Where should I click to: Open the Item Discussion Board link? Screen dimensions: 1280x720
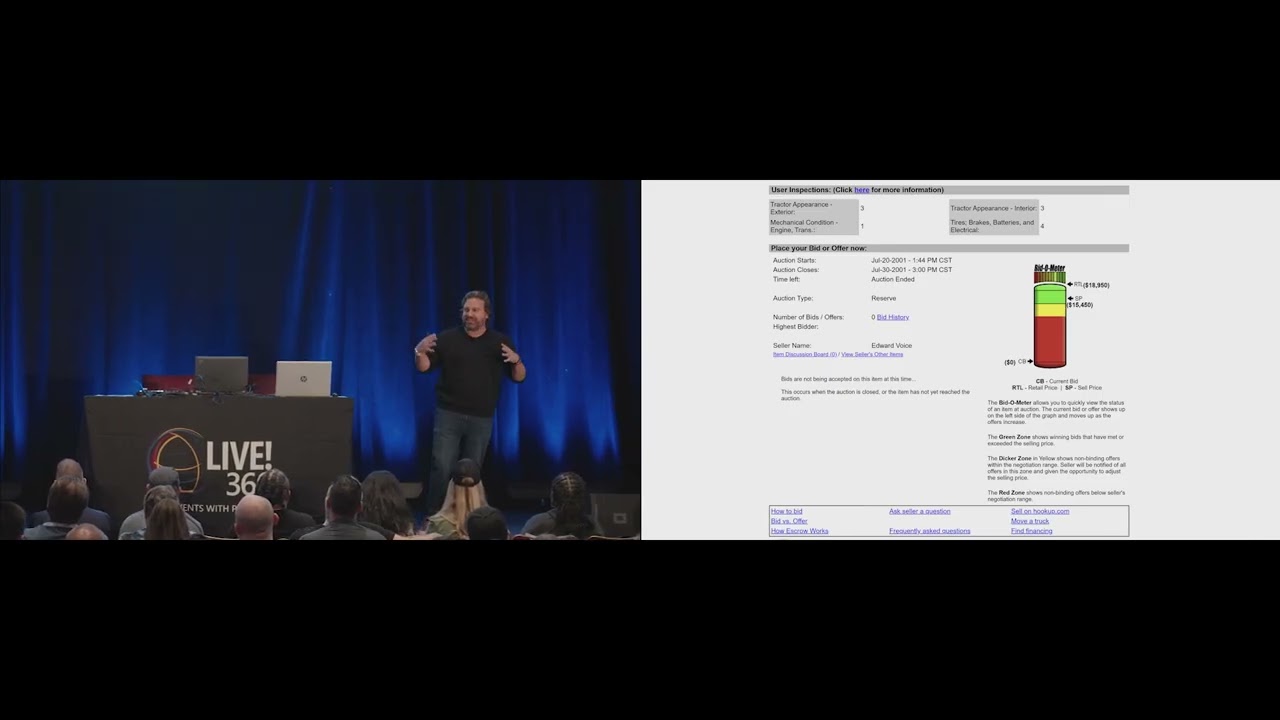coord(804,354)
